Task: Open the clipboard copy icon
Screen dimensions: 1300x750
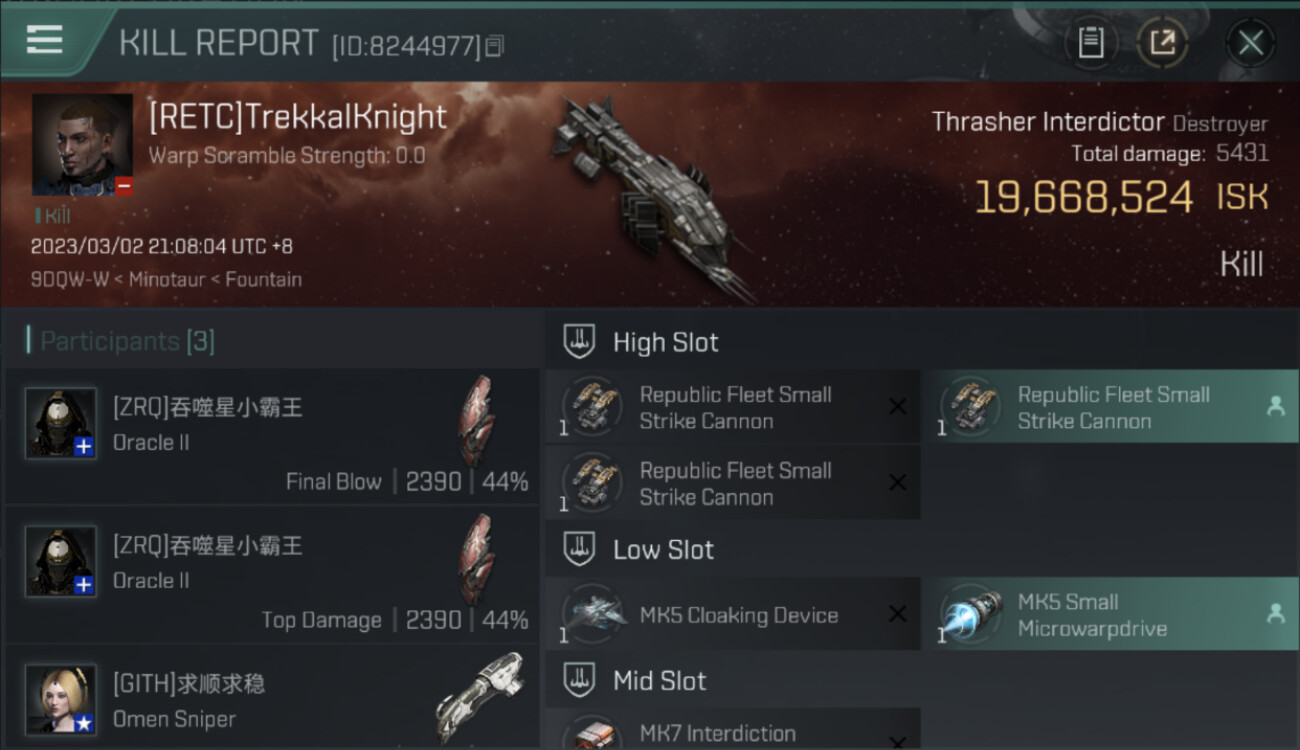Action: click(x=1091, y=42)
